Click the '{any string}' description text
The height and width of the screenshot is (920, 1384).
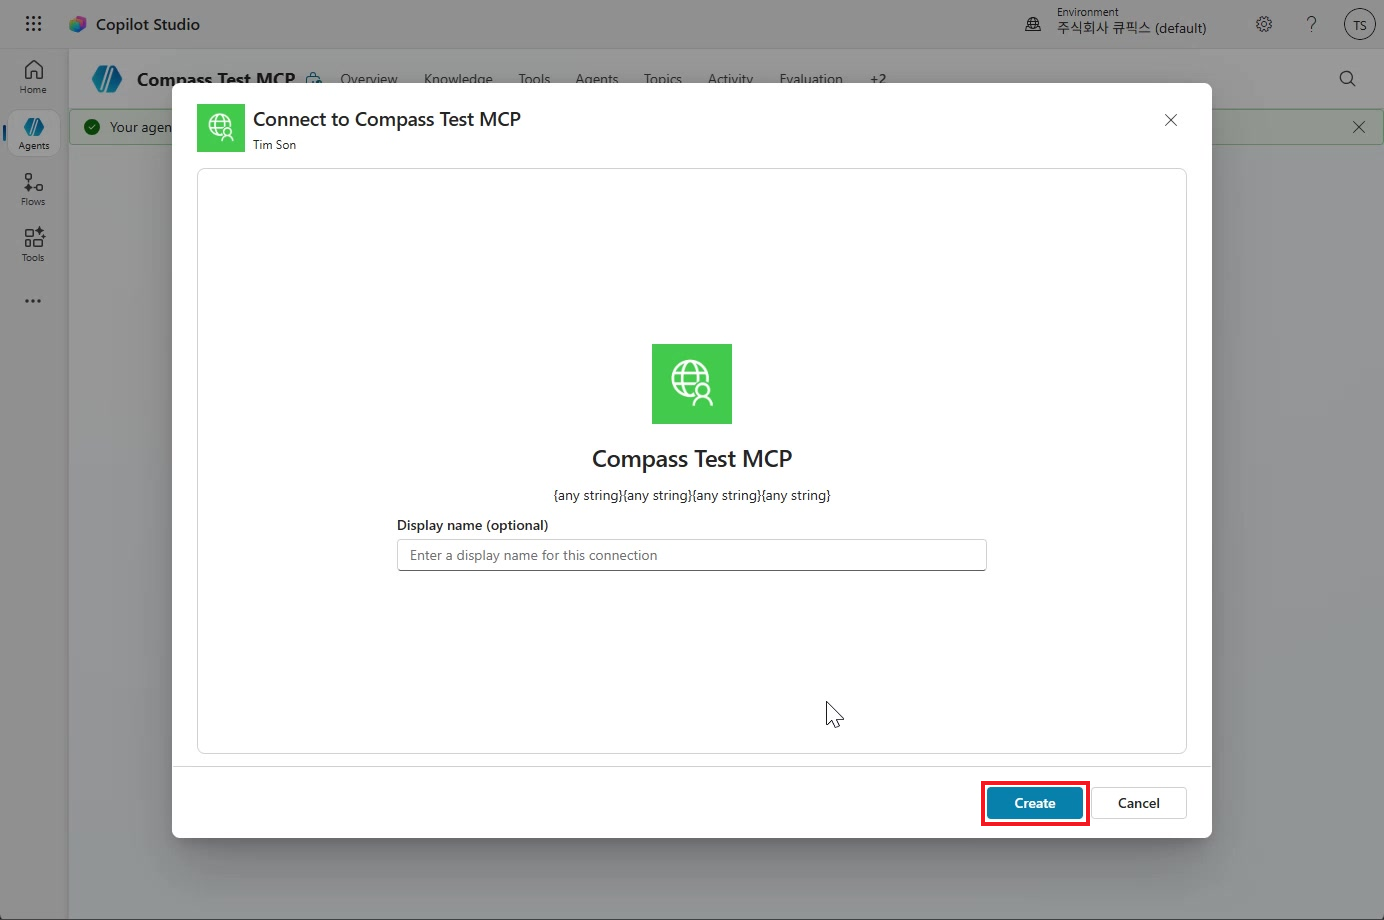coord(692,495)
